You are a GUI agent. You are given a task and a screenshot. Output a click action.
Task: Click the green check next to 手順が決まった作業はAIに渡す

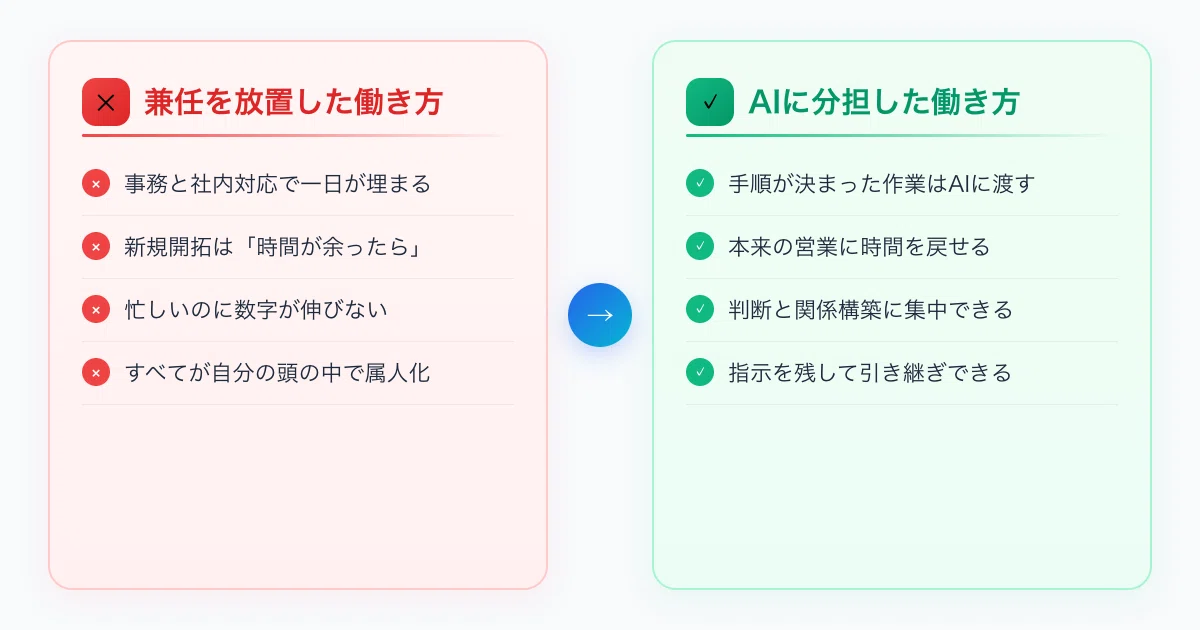coord(700,184)
